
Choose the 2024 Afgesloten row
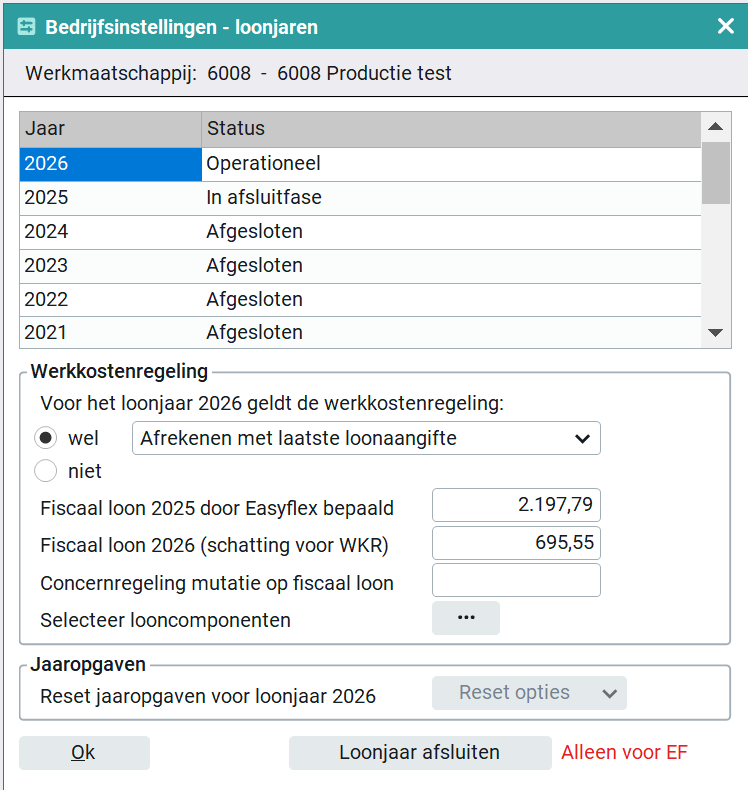pos(360,232)
